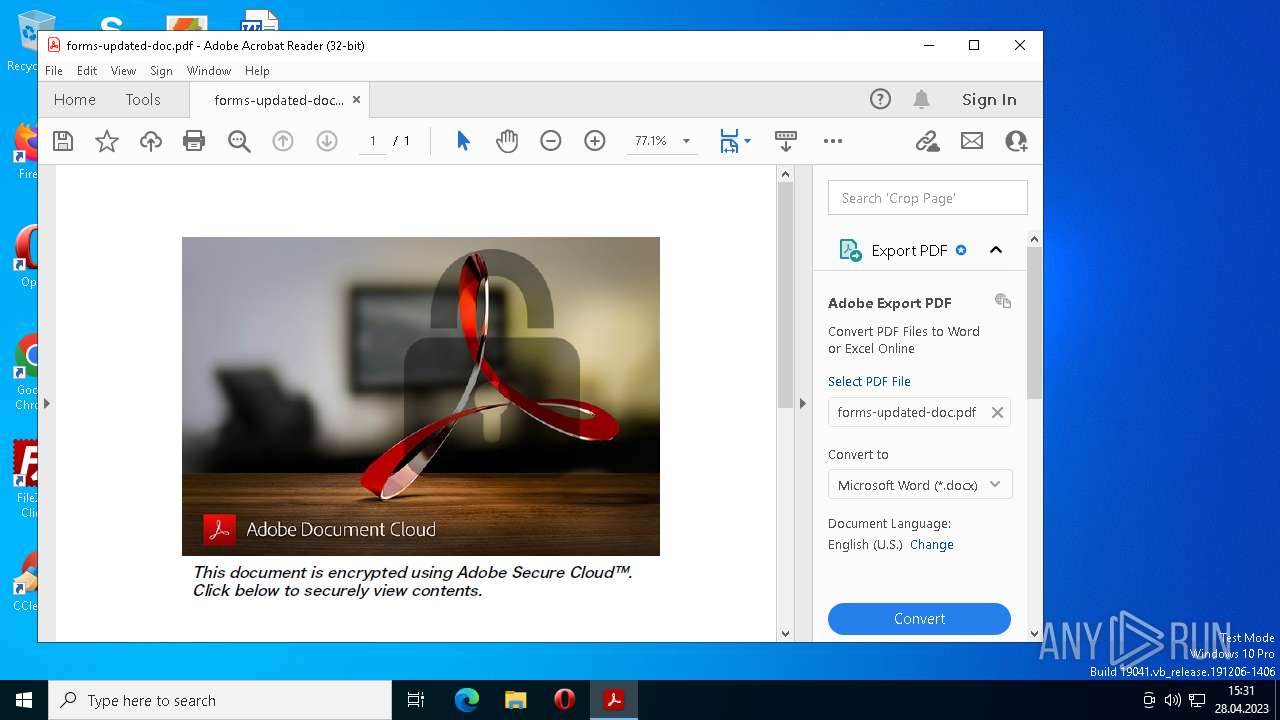Collapse the Export PDF section
Screen dimensions: 1280x720
point(996,250)
